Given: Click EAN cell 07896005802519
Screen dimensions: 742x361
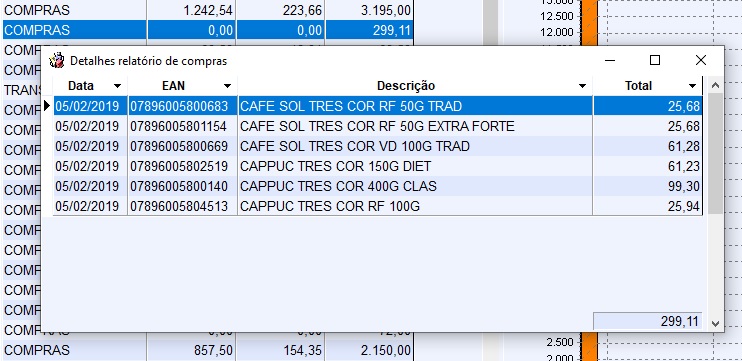Looking at the screenshot, I should point(182,166).
